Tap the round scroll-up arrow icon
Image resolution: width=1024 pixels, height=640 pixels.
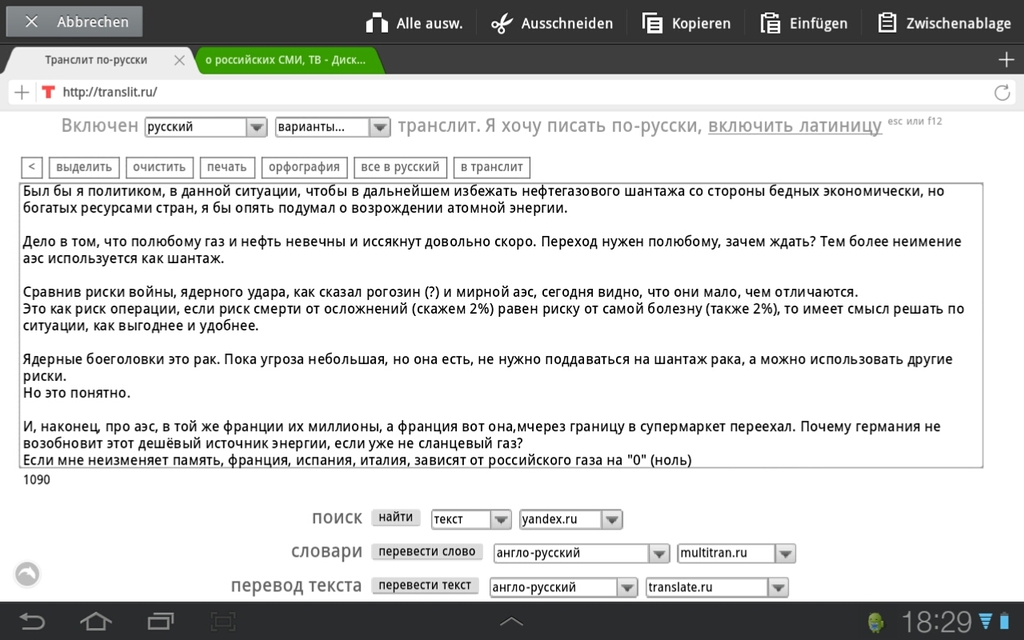27,574
